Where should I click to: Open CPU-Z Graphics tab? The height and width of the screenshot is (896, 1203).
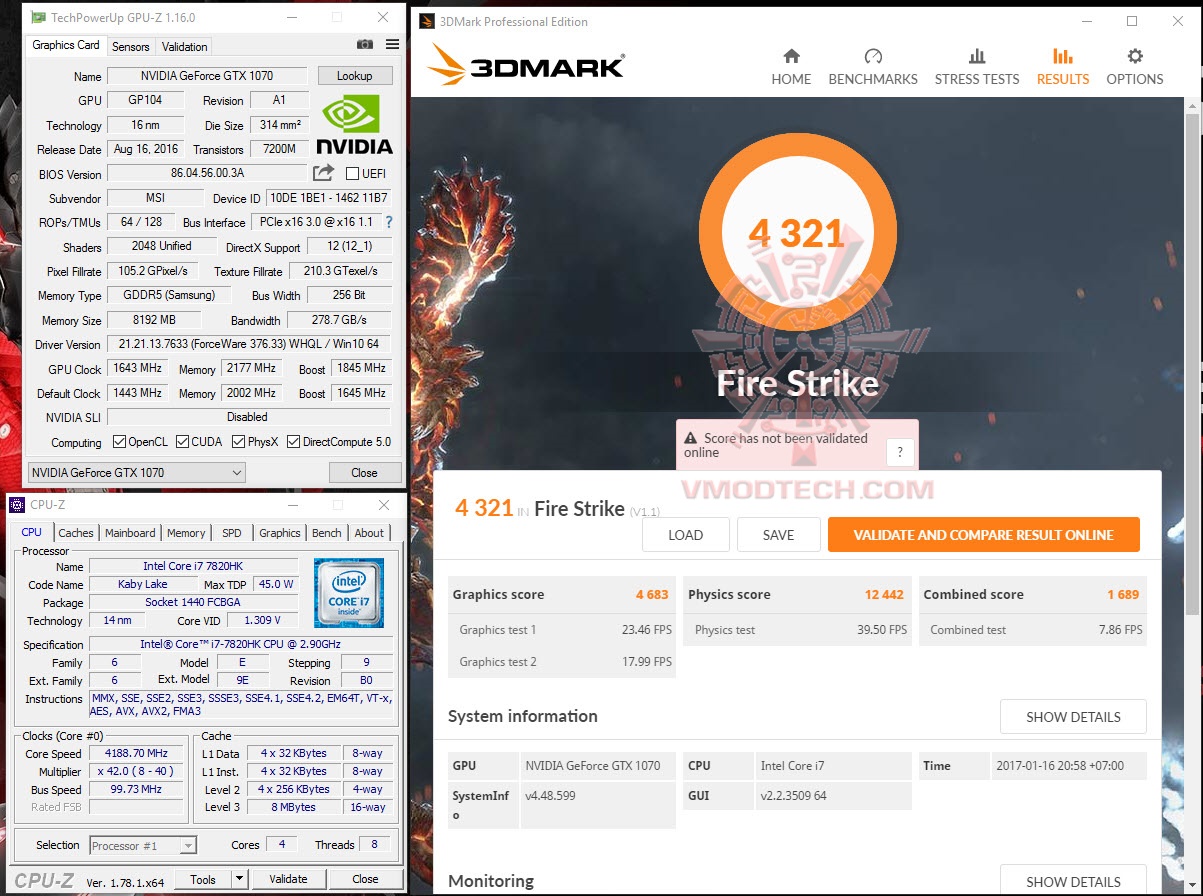(280, 533)
